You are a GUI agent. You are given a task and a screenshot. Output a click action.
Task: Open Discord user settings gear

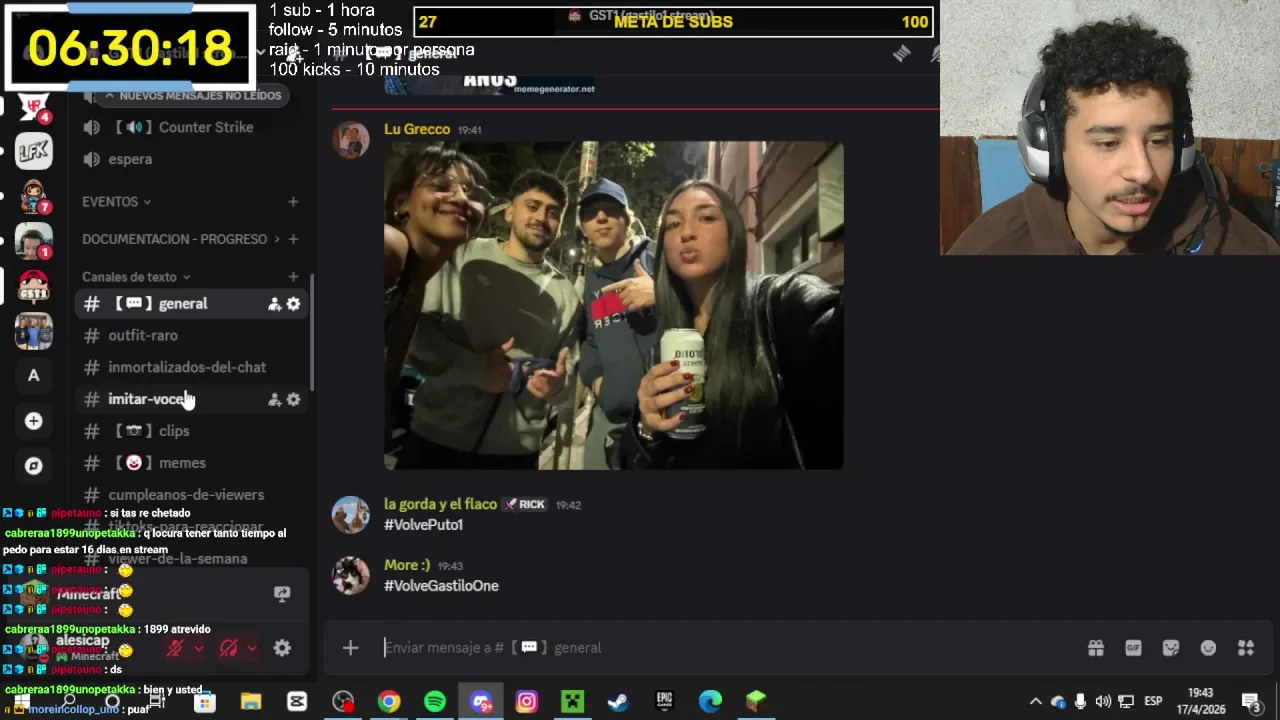point(282,648)
